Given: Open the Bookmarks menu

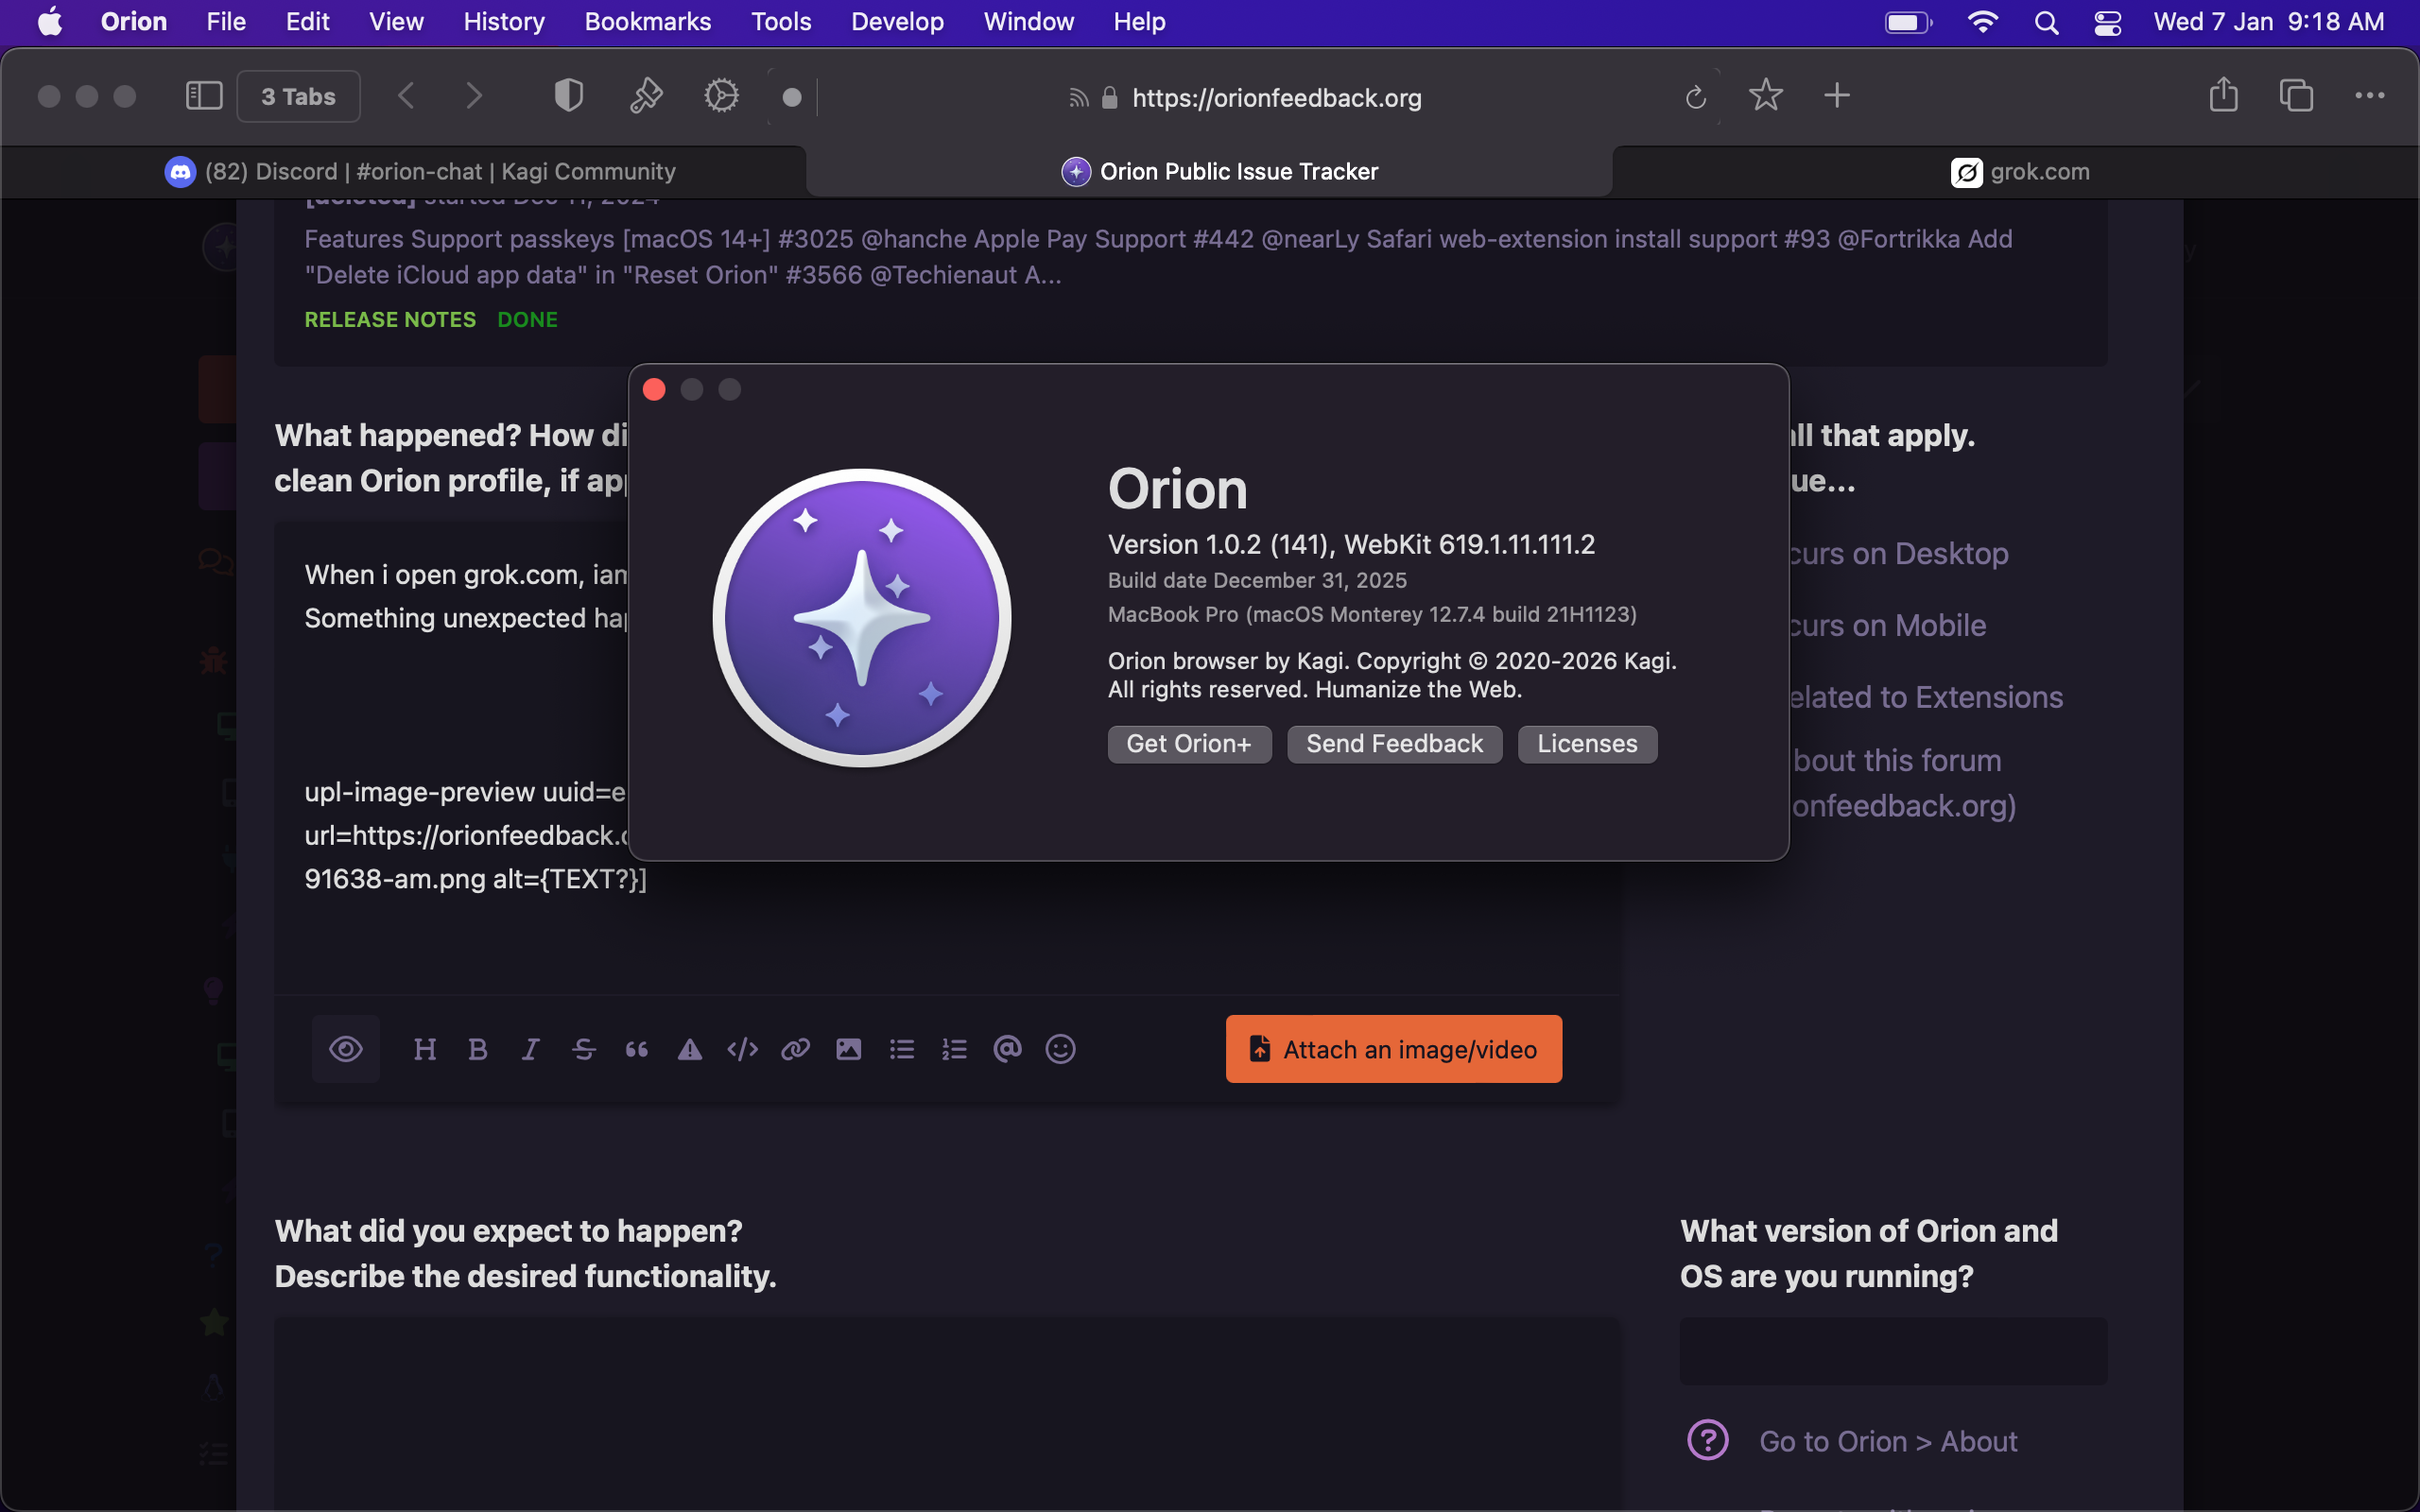Looking at the screenshot, I should tap(648, 22).
